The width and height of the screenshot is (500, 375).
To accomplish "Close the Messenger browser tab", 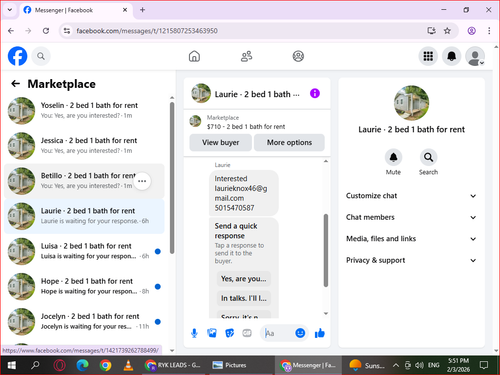I will click(x=125, y=10).
